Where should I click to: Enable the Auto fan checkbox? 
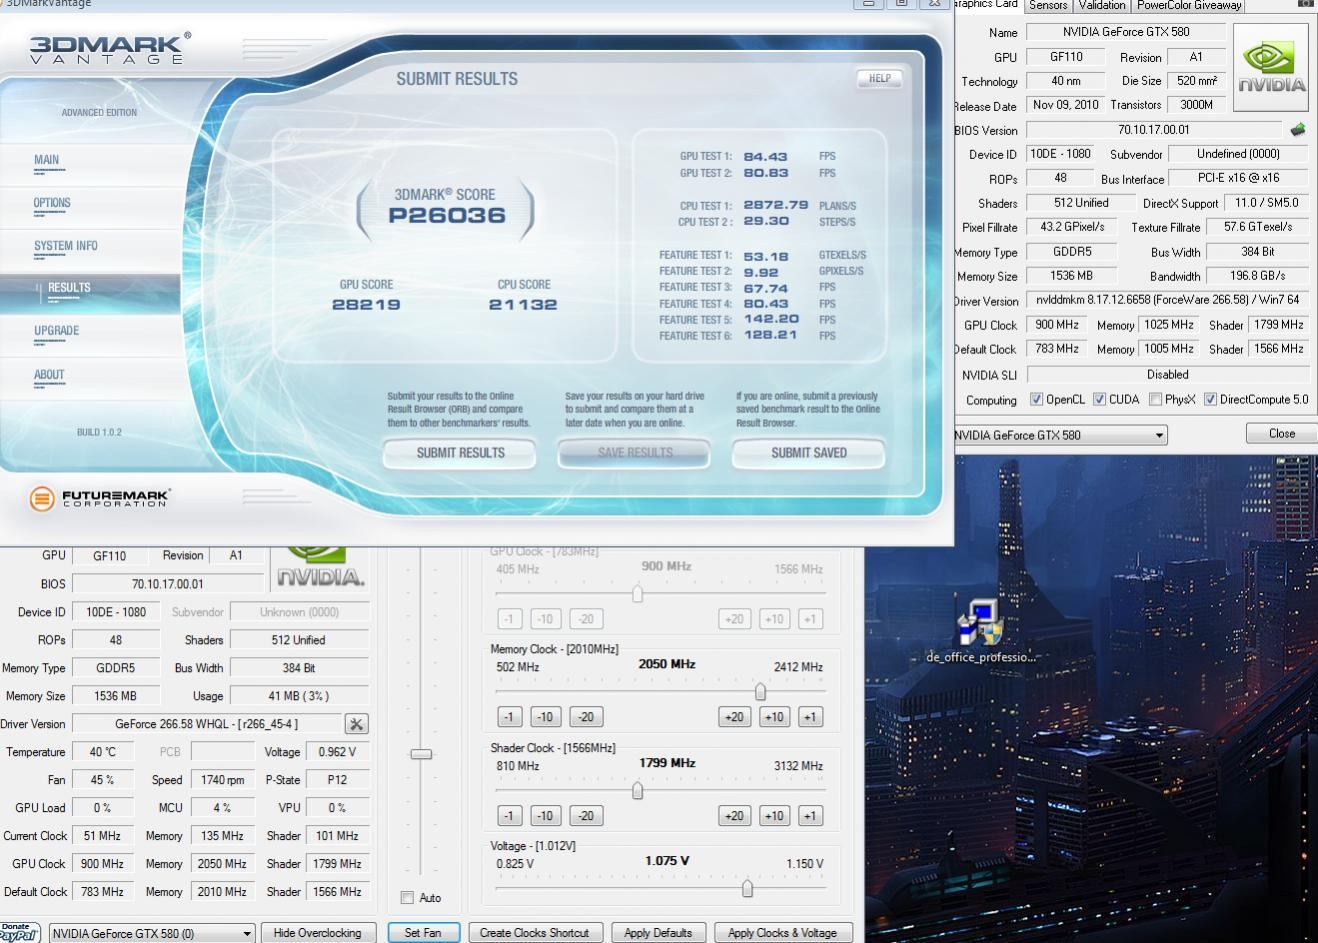pos(407,897)
